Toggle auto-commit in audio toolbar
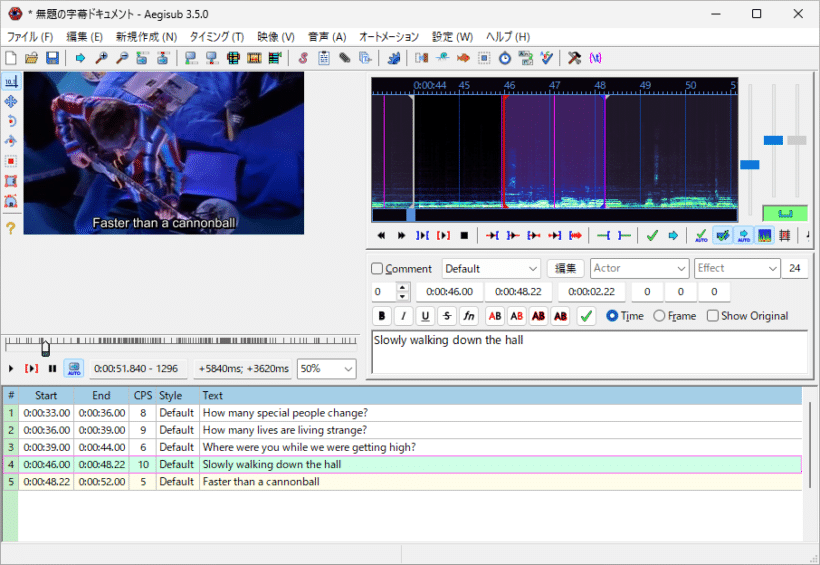The image size is (820, 565). tap(701, 235)
